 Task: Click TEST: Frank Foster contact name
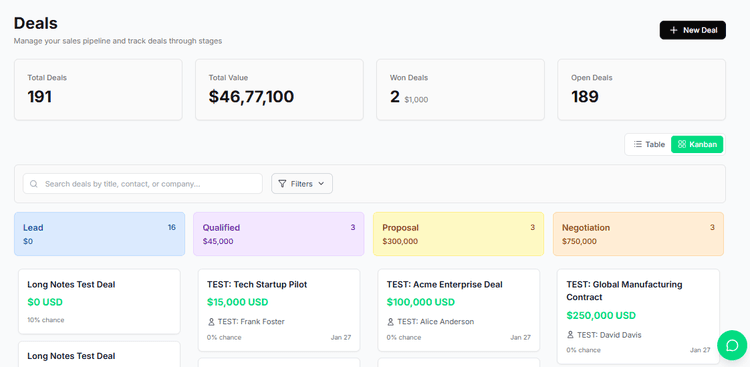click(251, 322)
